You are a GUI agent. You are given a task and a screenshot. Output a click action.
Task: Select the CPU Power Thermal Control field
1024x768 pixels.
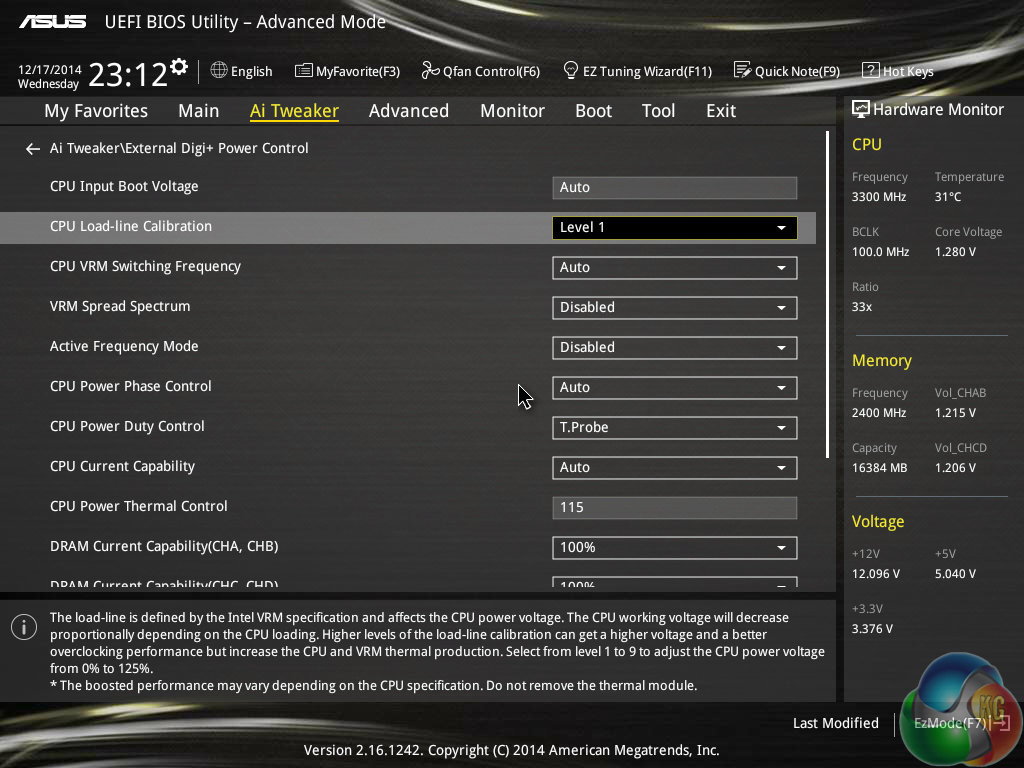674,508
